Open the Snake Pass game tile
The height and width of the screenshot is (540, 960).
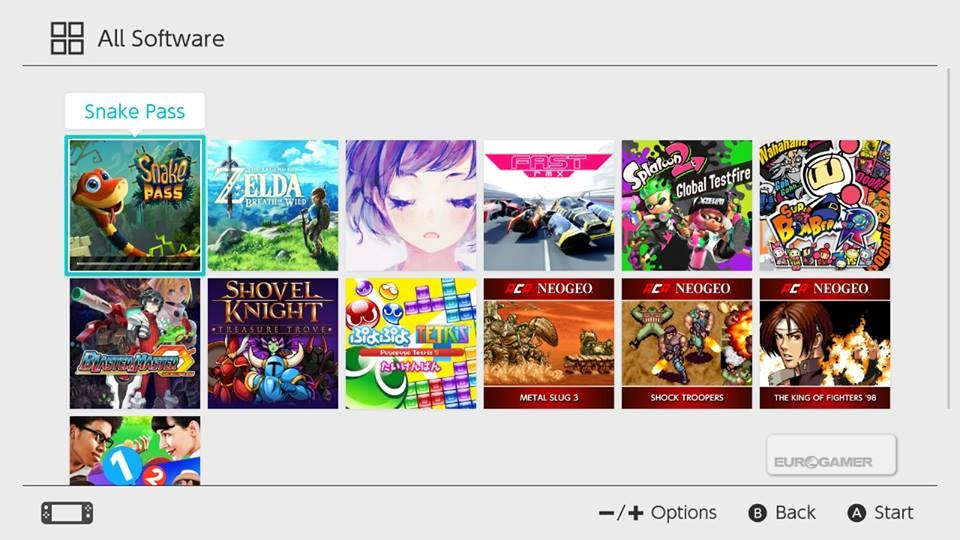click(x=135, y=205)
